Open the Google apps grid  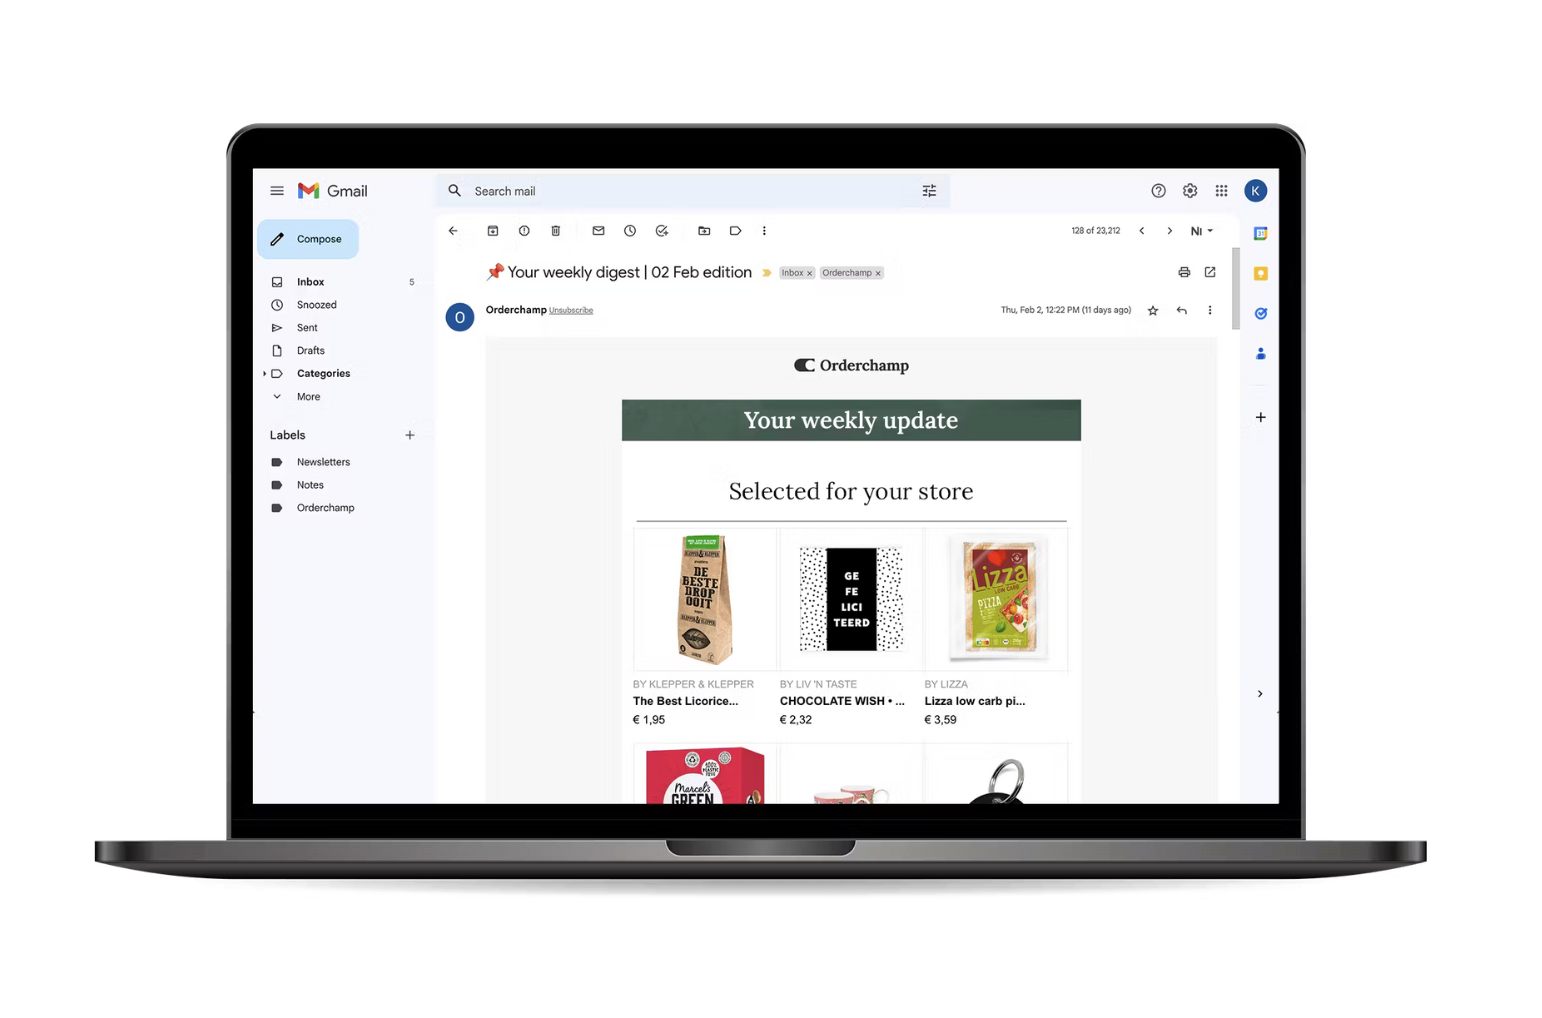(x=1221, y=191)
